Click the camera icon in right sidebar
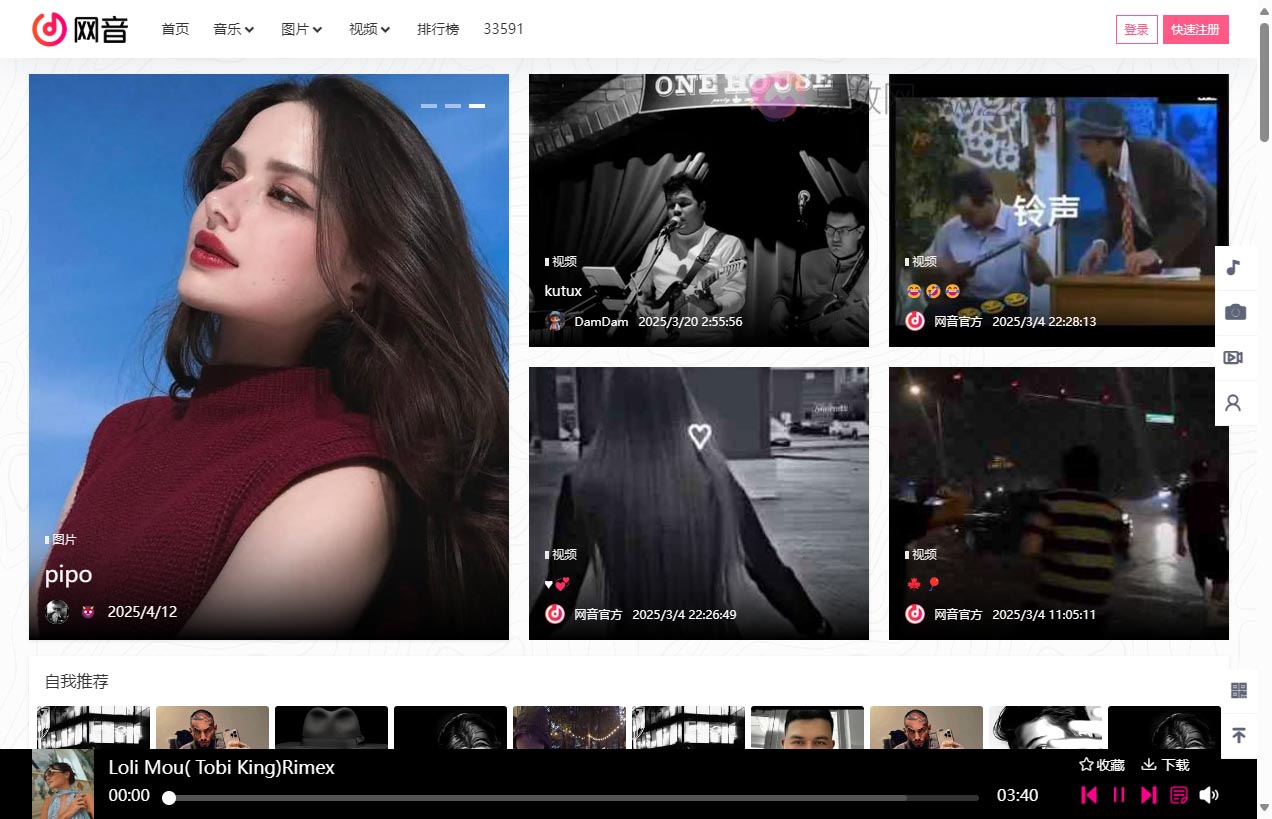Screen dimensions: 1272x819 1235,312
